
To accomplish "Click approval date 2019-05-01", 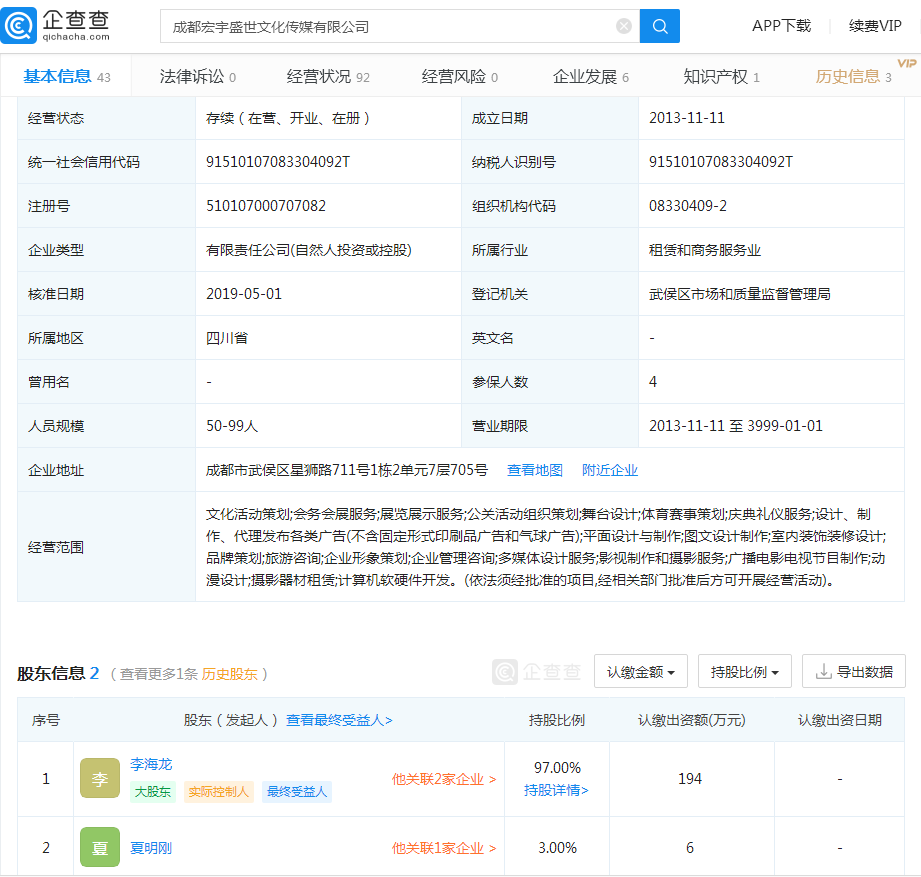I will click(244, 294).
